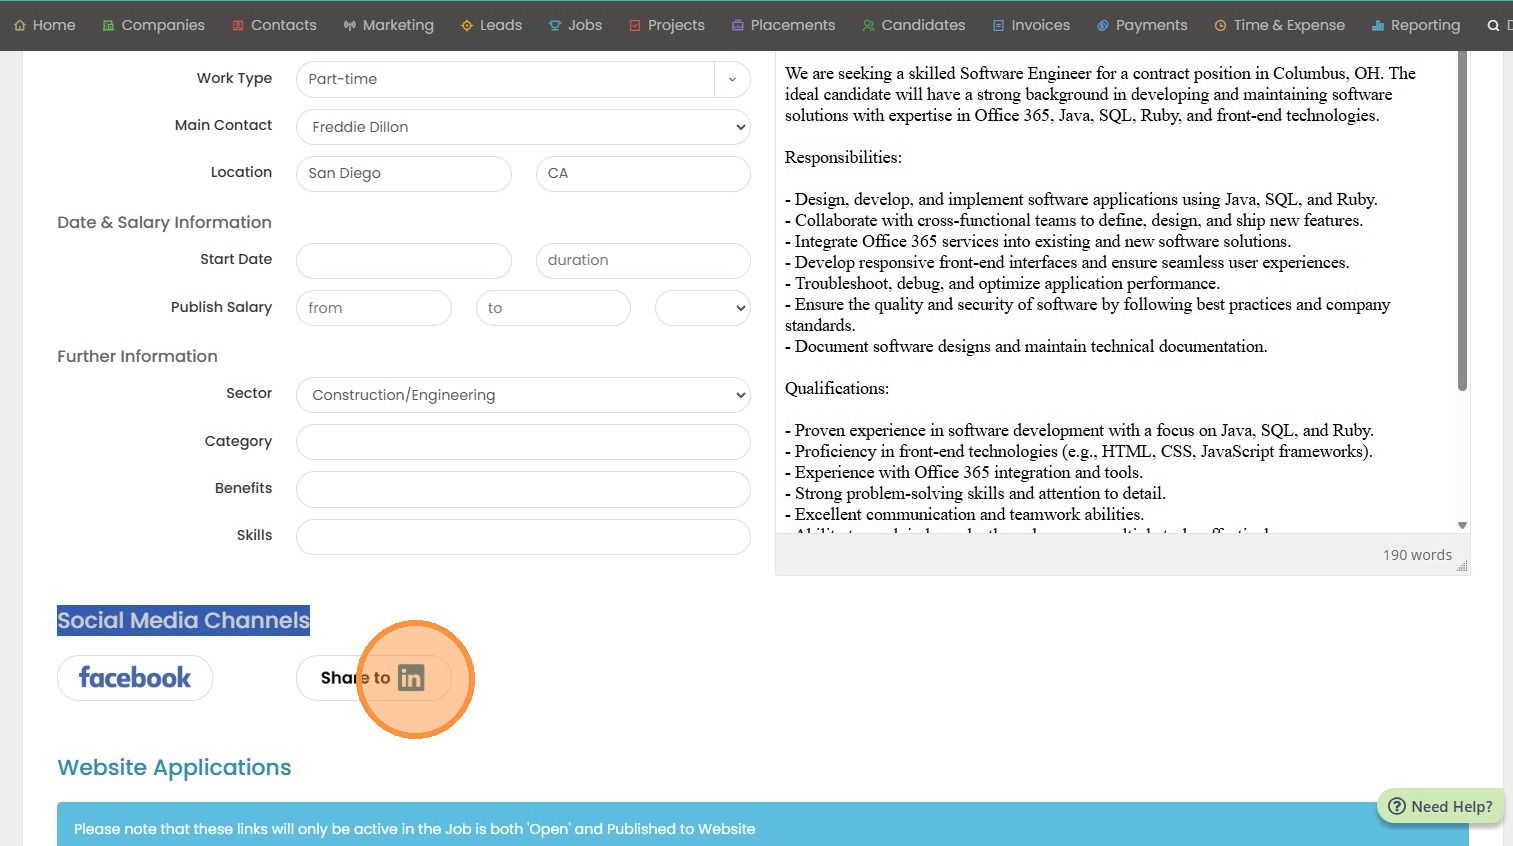Click the Location city field with San Diego

coord(404,174)
